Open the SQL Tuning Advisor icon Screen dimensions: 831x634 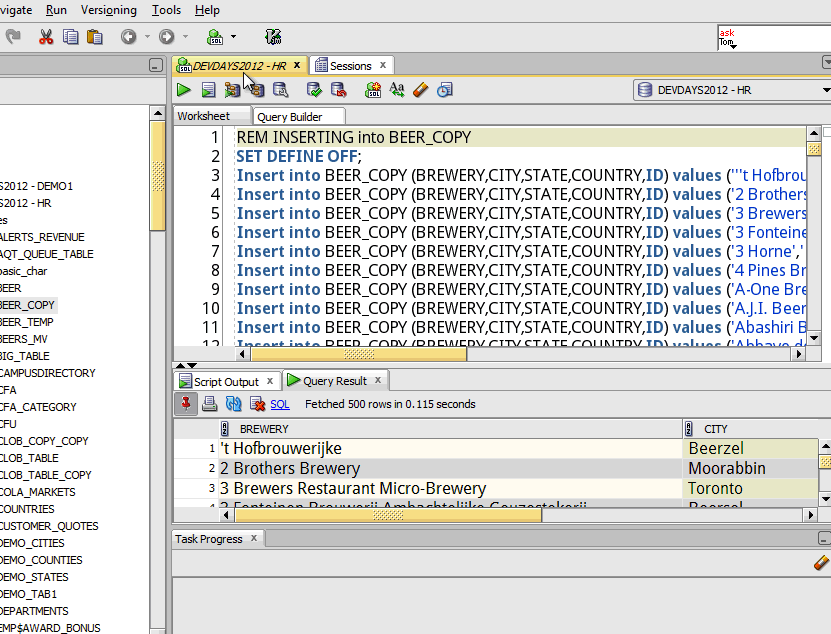point(280,90)
